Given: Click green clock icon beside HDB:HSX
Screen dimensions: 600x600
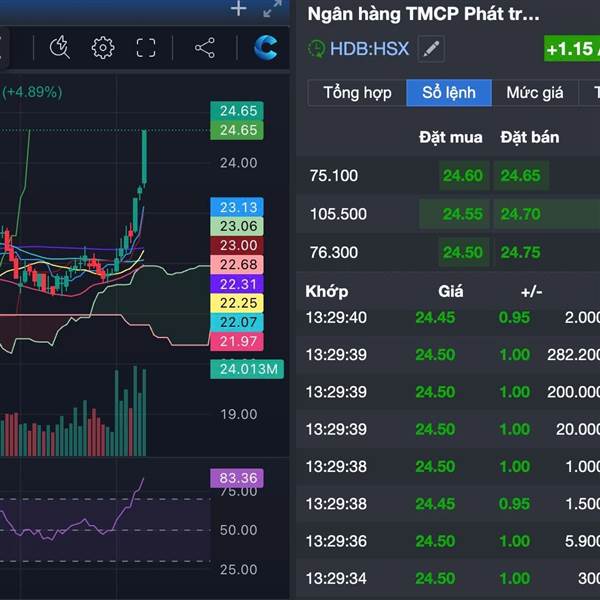Looking at the screenshot, I should [316, 49].
